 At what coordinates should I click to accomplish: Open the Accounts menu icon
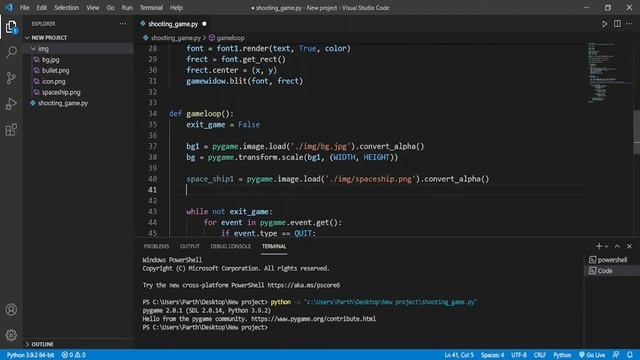11,310
